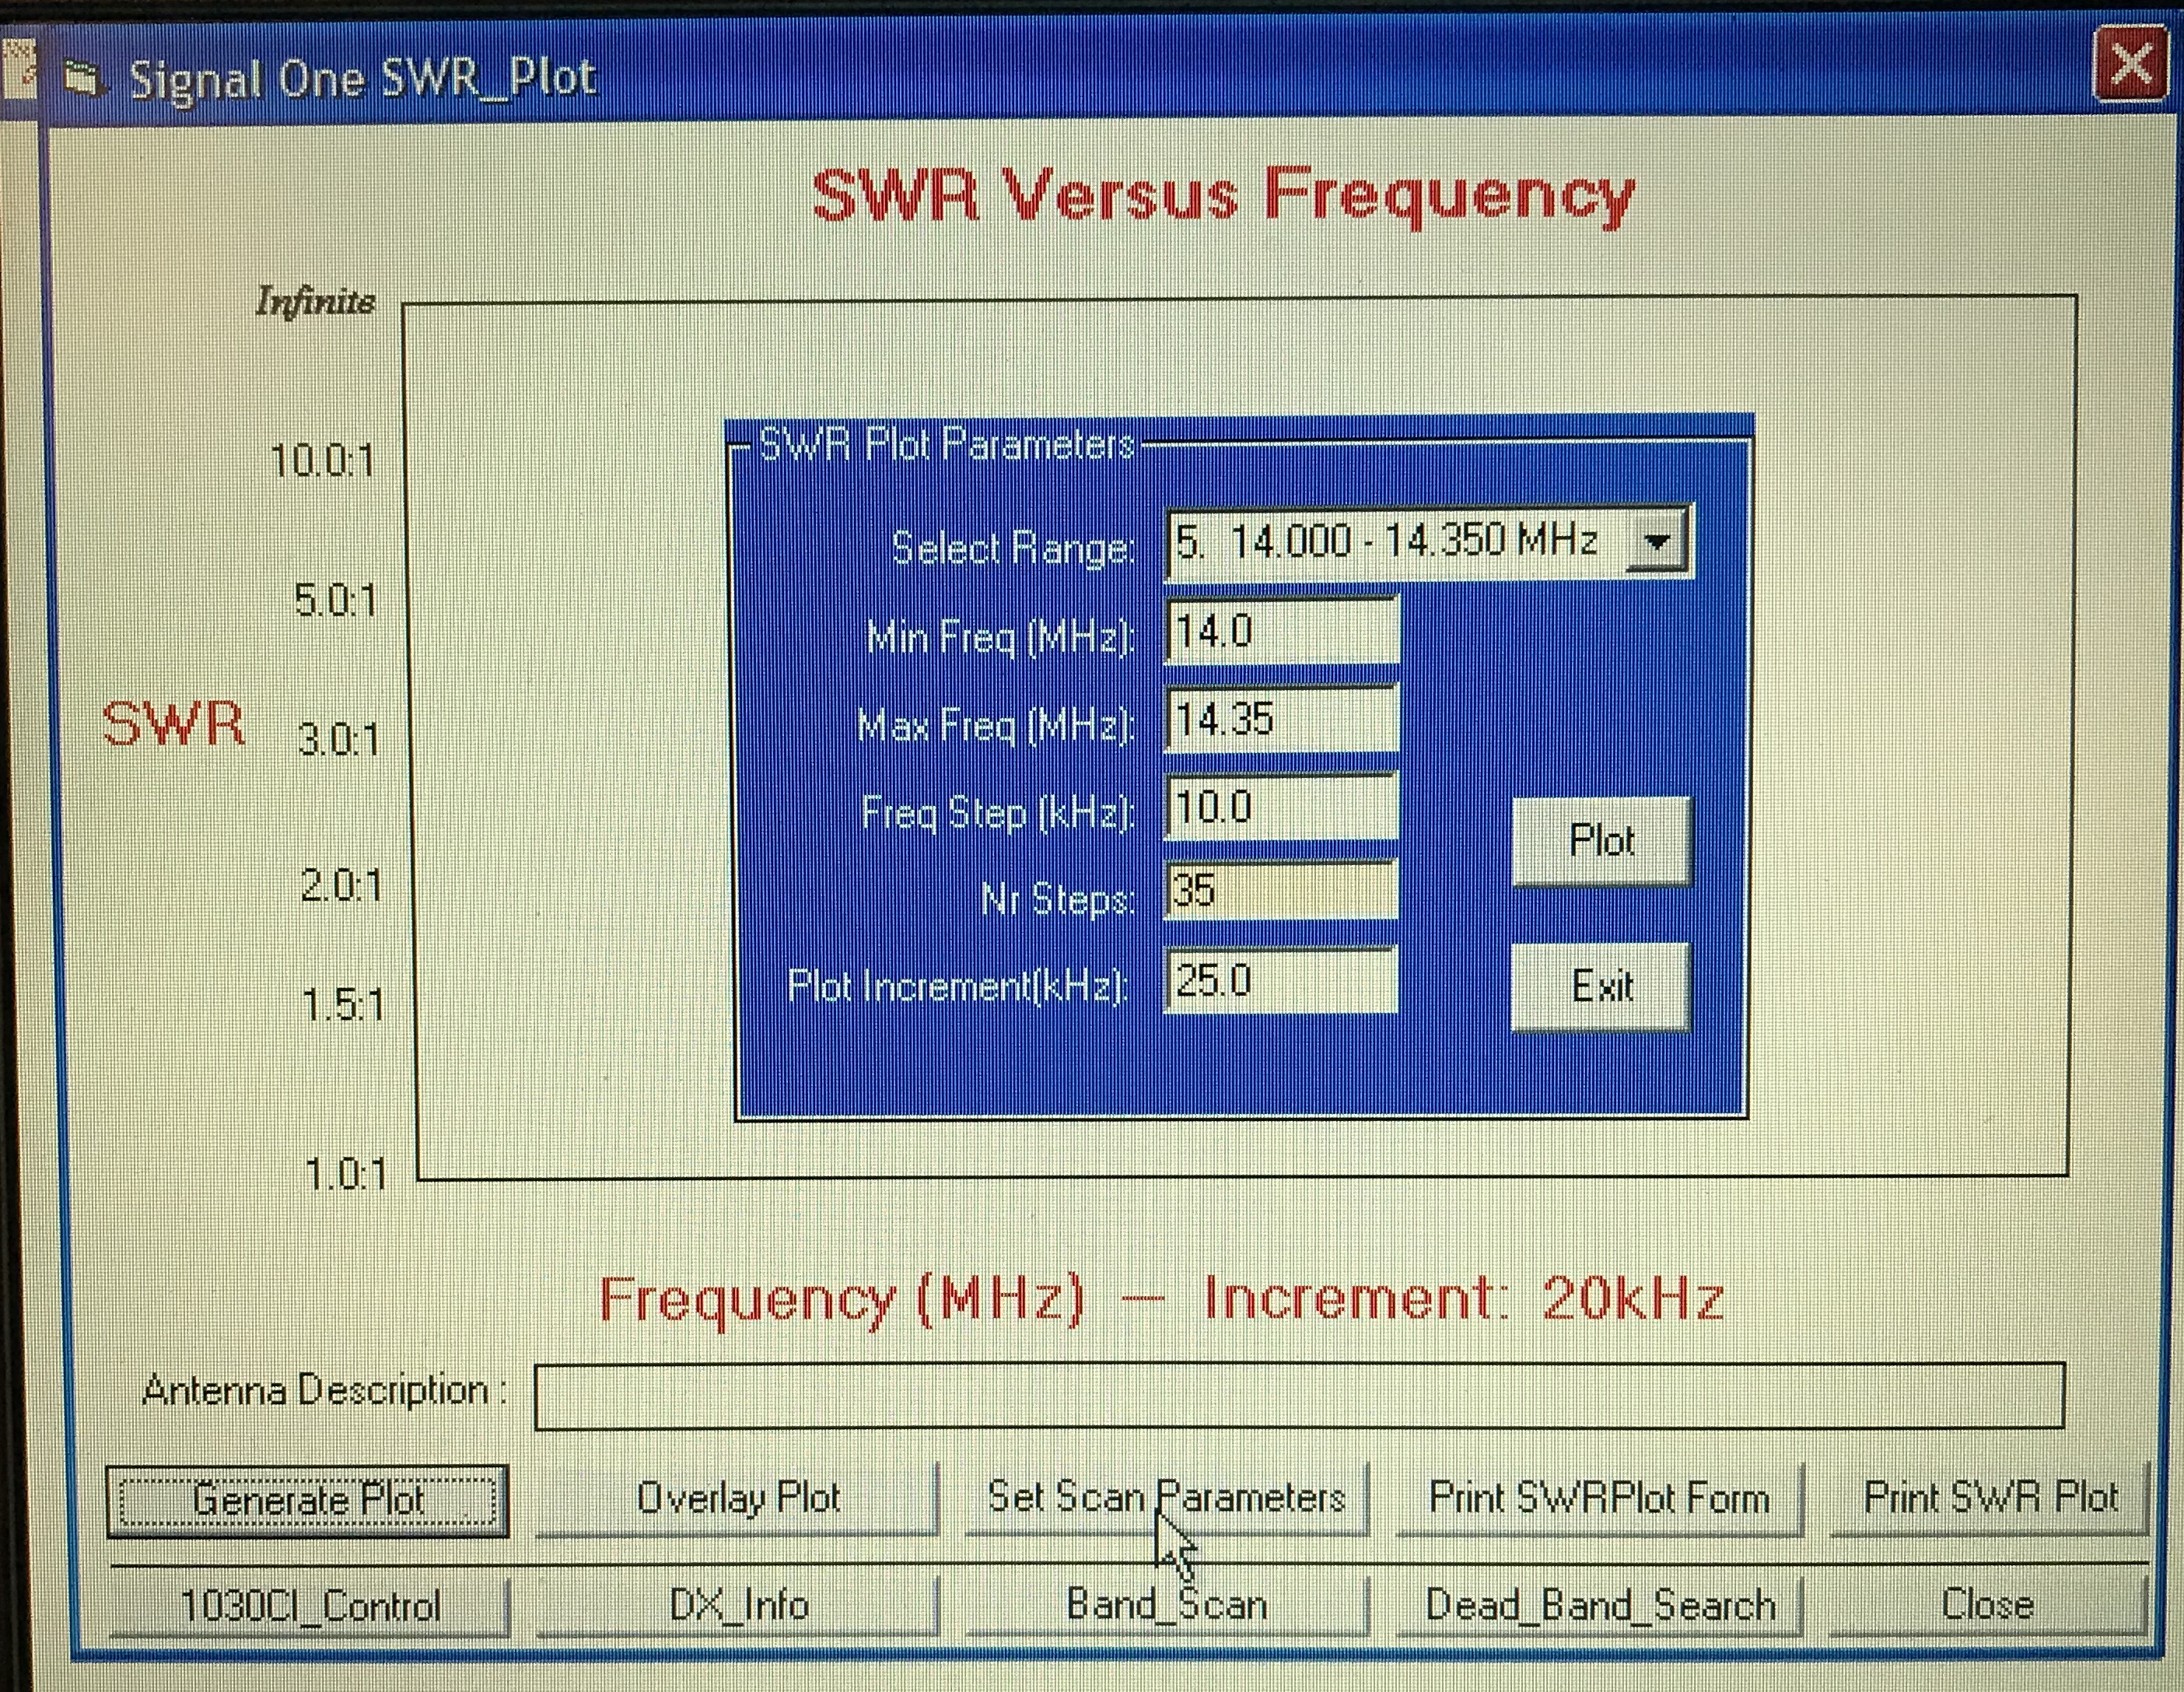The width and height of the screenshot is (2184, 1692).
Task: Click the Signal One SWR_Plot title bar icon
Action: 84,78
